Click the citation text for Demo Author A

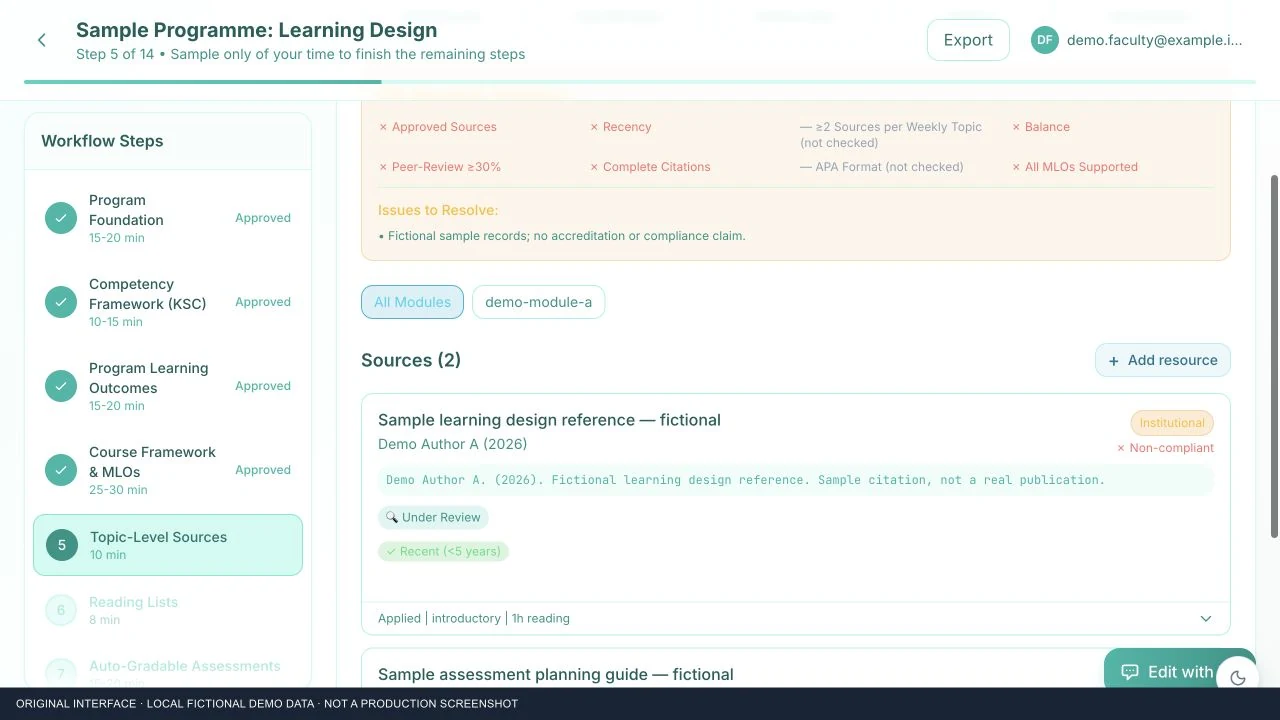point(745,480)
